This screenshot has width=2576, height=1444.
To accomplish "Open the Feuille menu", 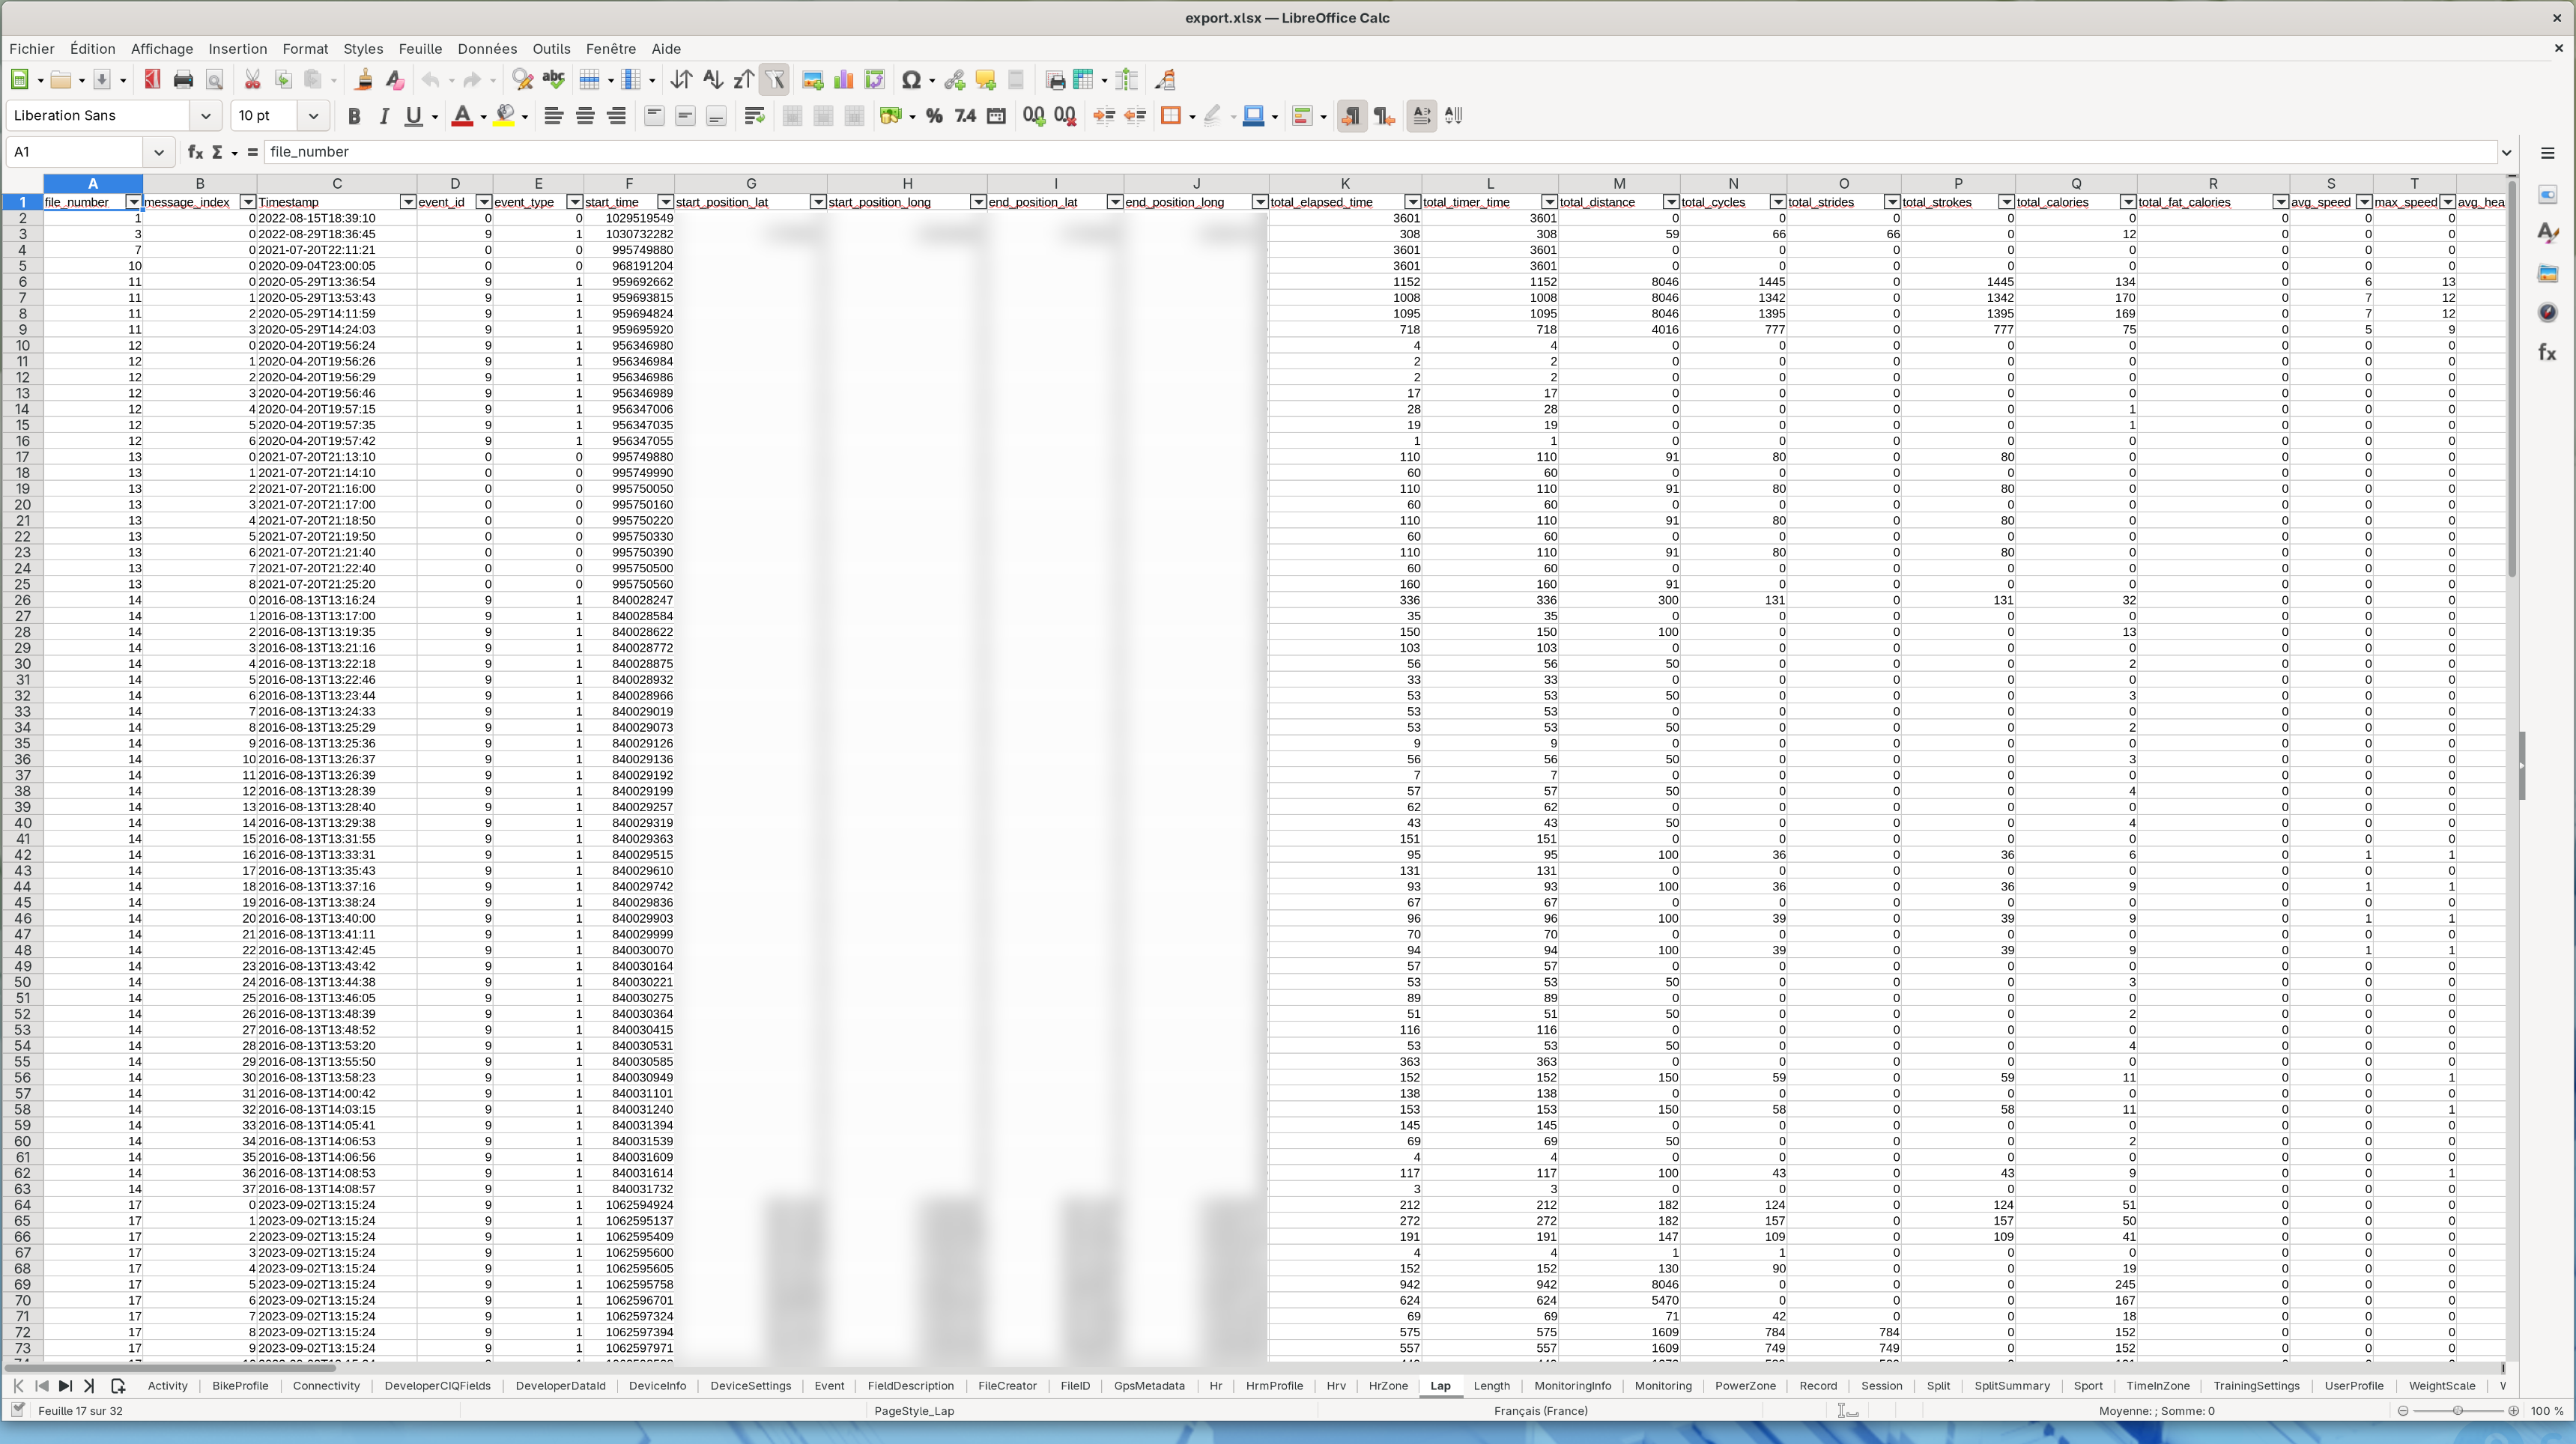I will pyautogui.click(x=420, y=49).
